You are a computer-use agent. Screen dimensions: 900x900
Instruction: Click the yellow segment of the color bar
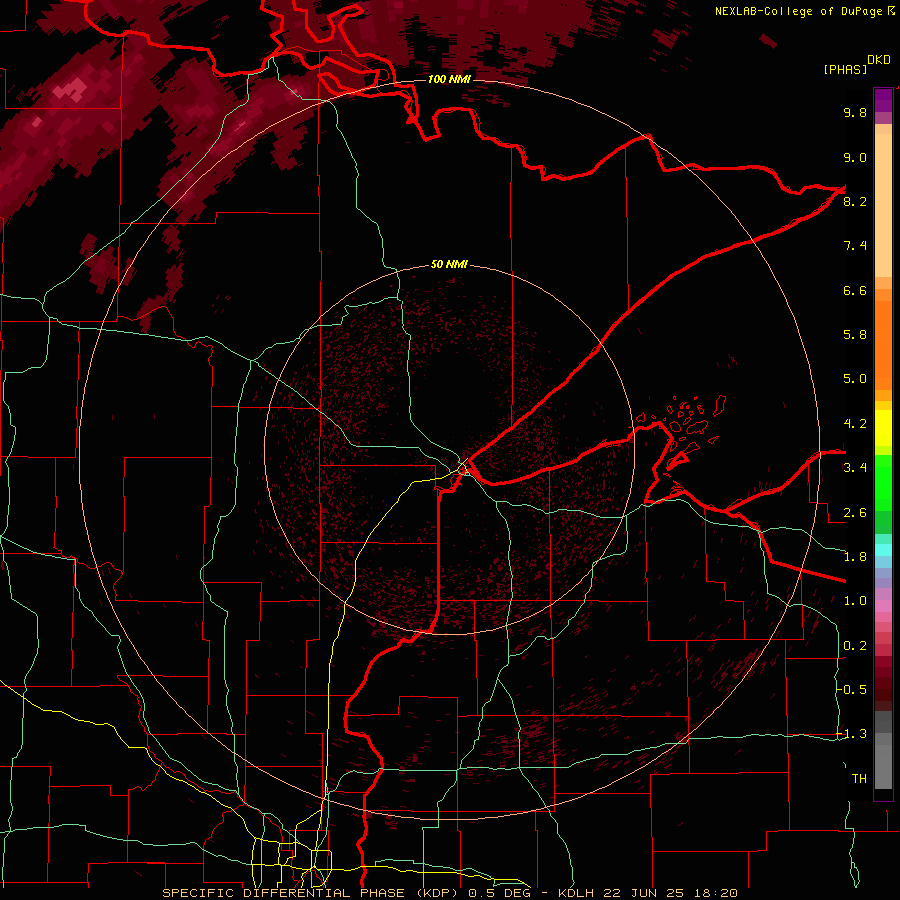[883, 428]
